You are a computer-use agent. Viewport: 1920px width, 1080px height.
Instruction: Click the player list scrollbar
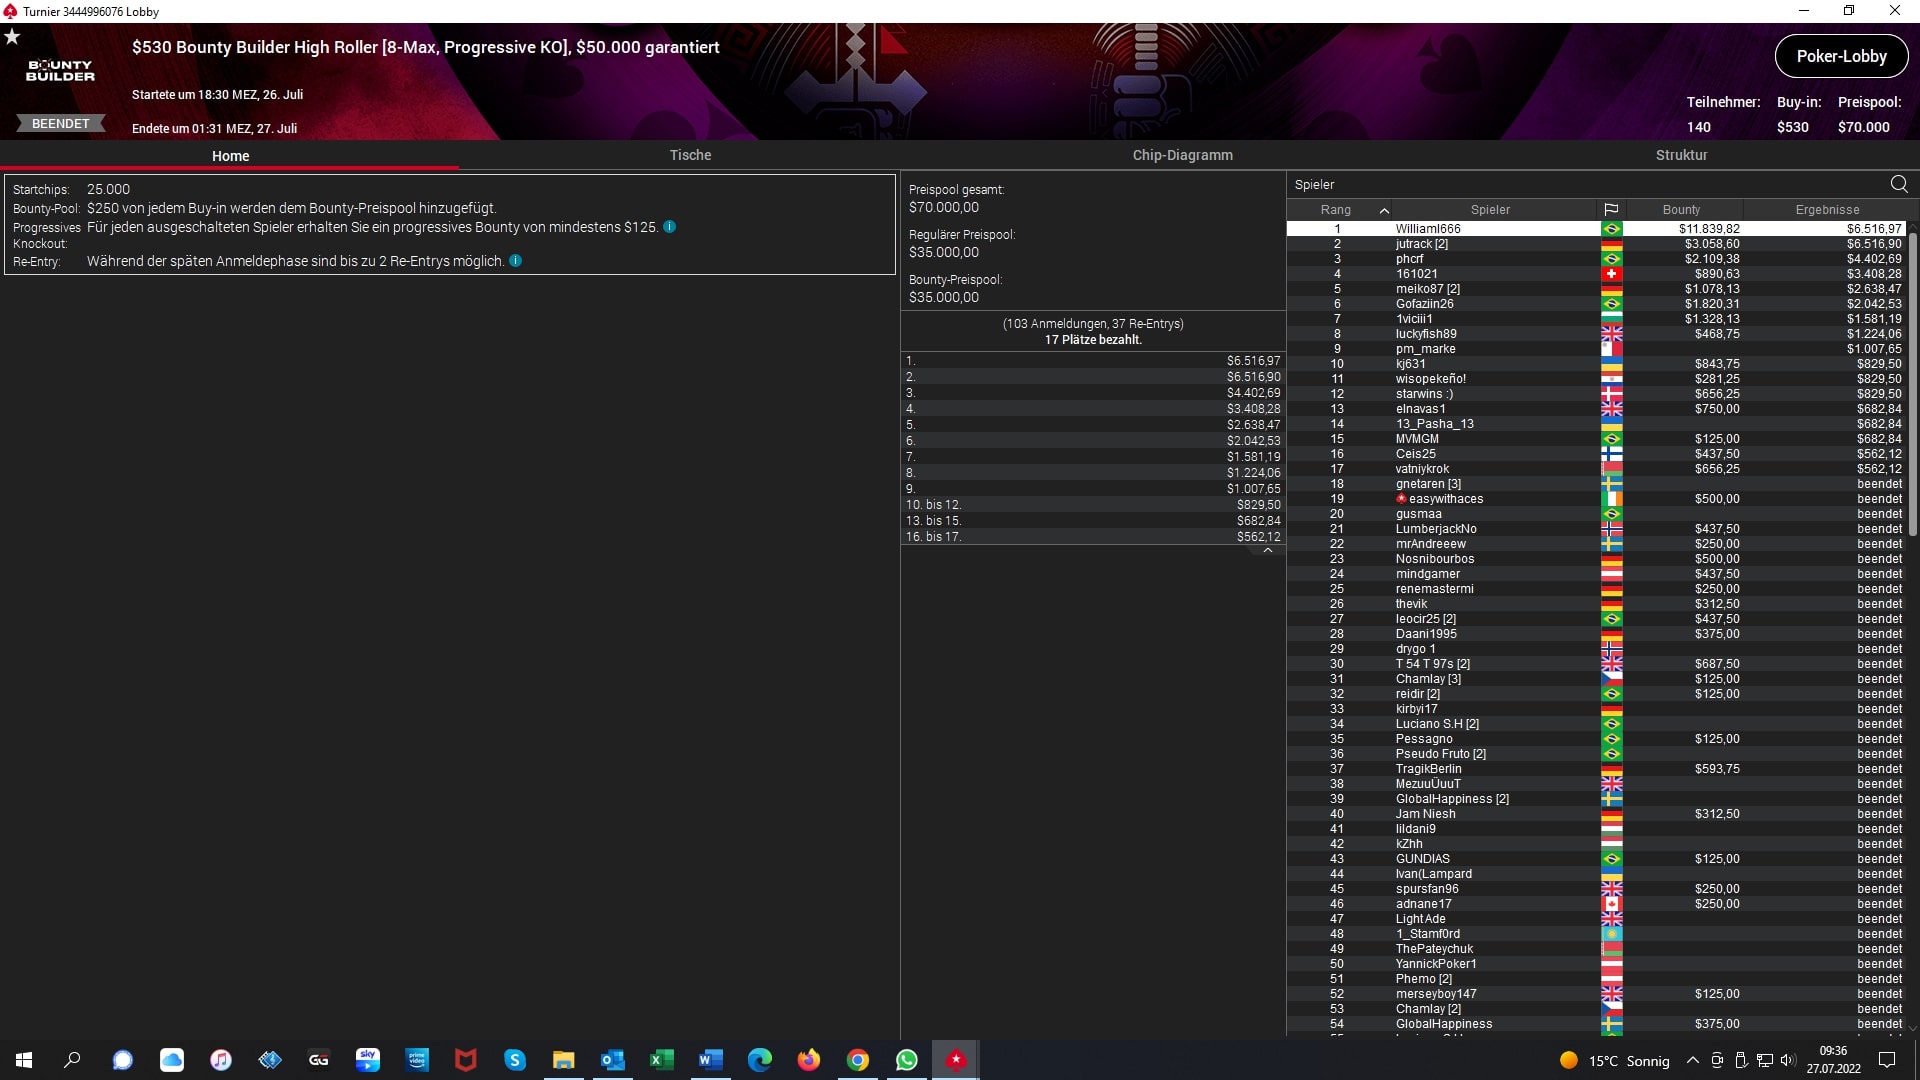1912,385
